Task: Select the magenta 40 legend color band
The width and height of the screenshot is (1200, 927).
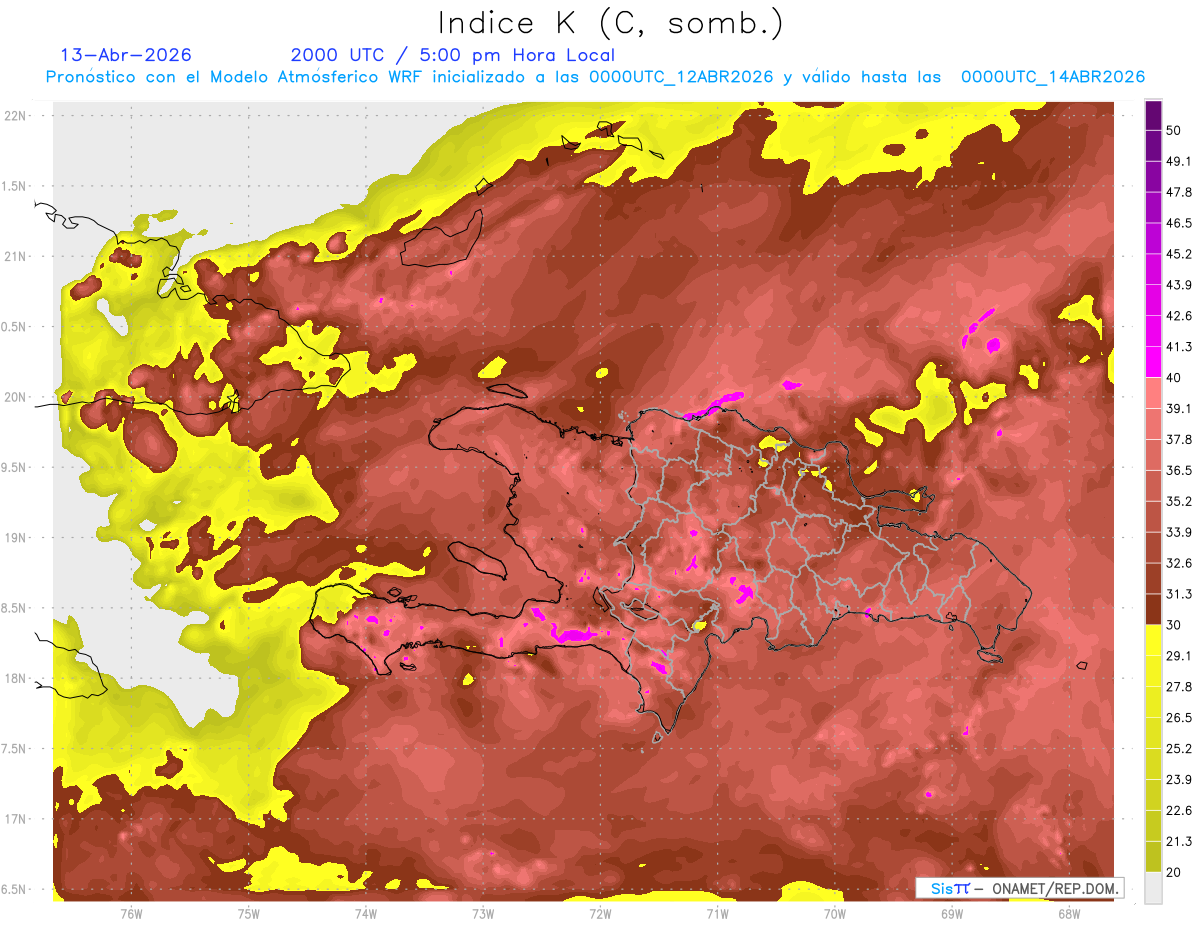Action: [x=1153, y=361]
